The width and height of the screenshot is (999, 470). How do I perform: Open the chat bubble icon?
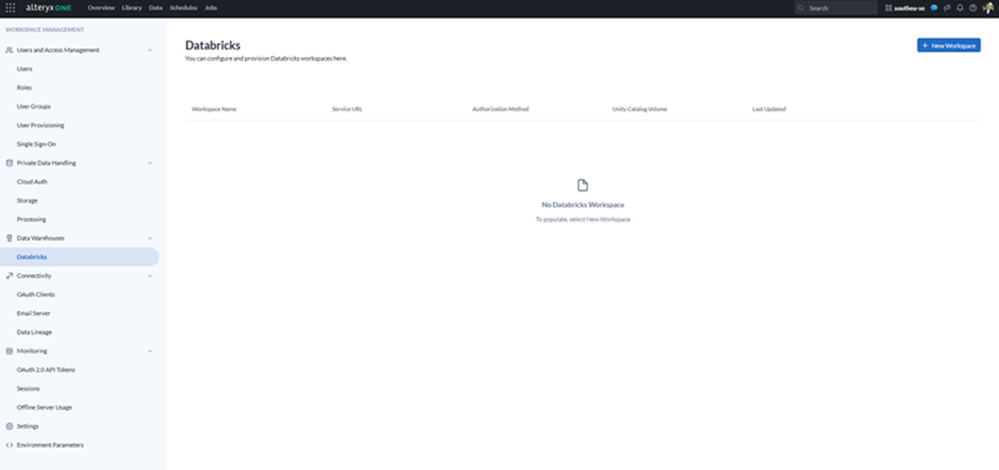click(934, 8)
